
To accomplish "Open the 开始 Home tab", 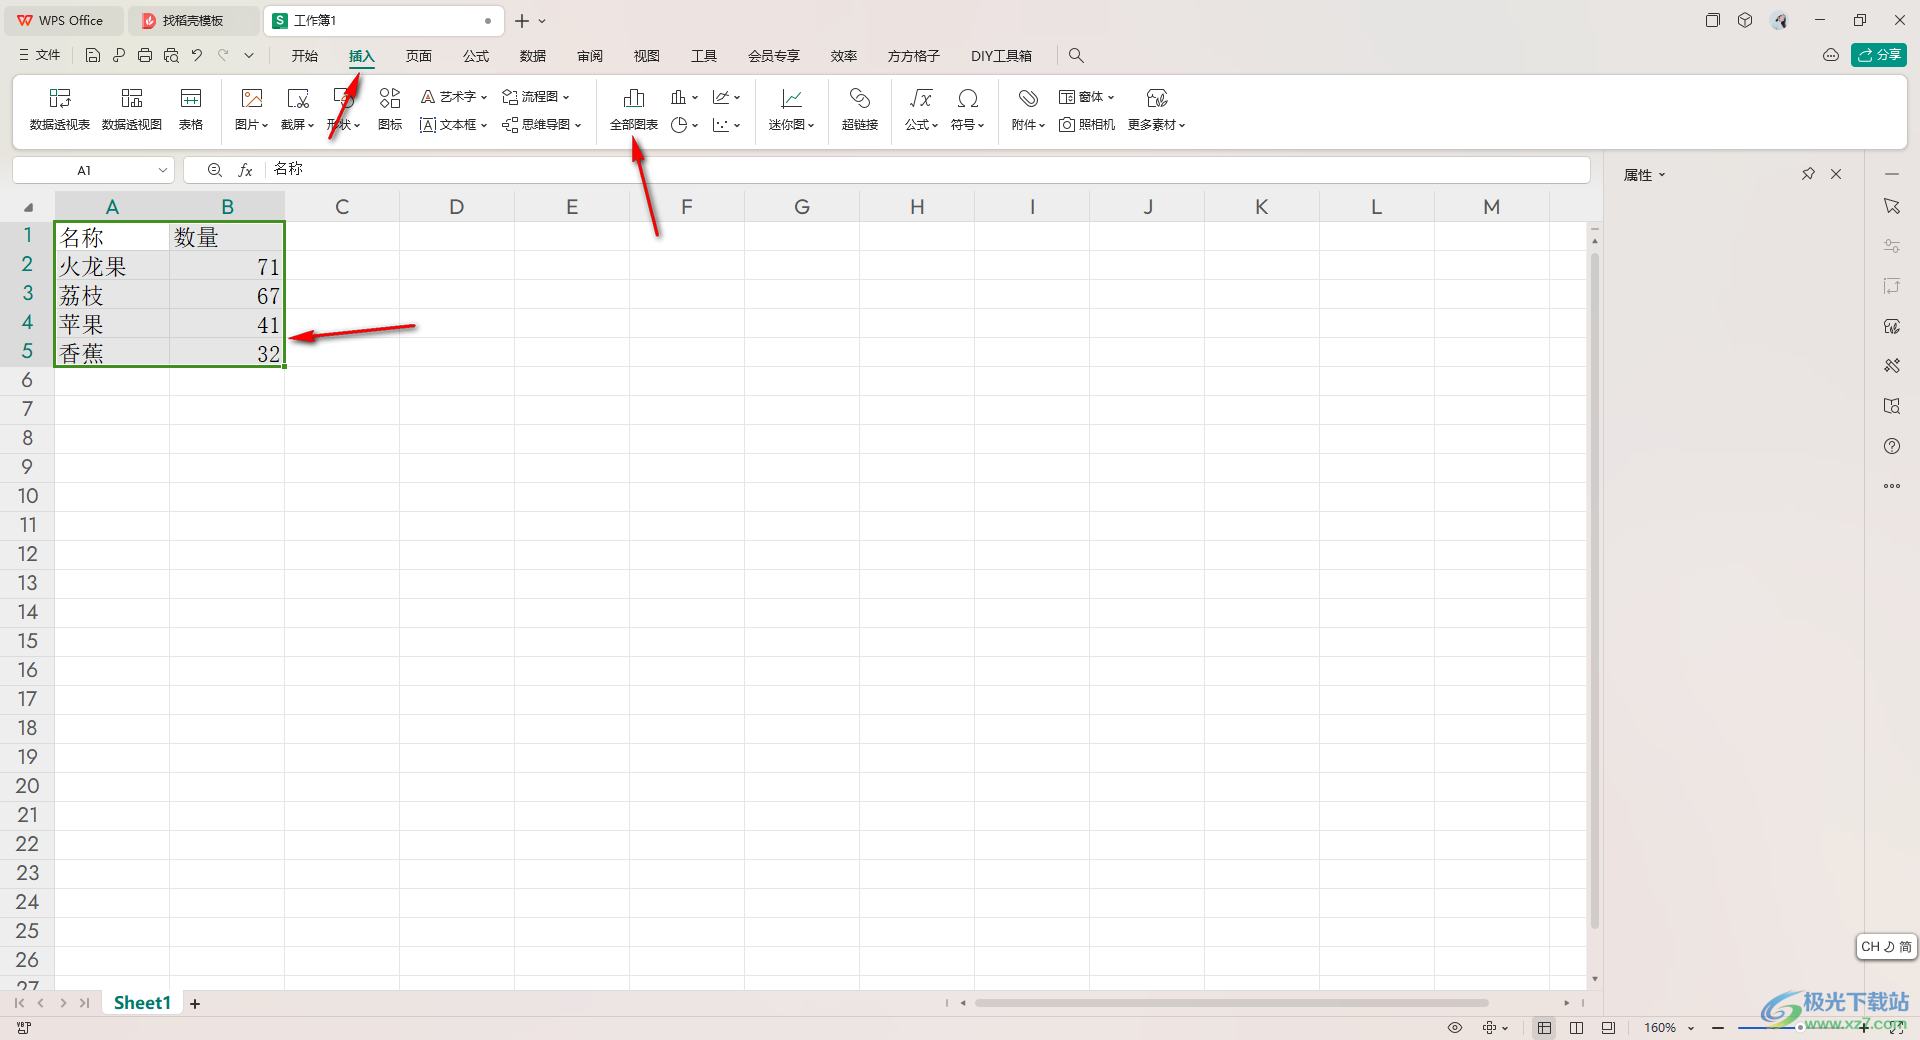I will point(305,56).
